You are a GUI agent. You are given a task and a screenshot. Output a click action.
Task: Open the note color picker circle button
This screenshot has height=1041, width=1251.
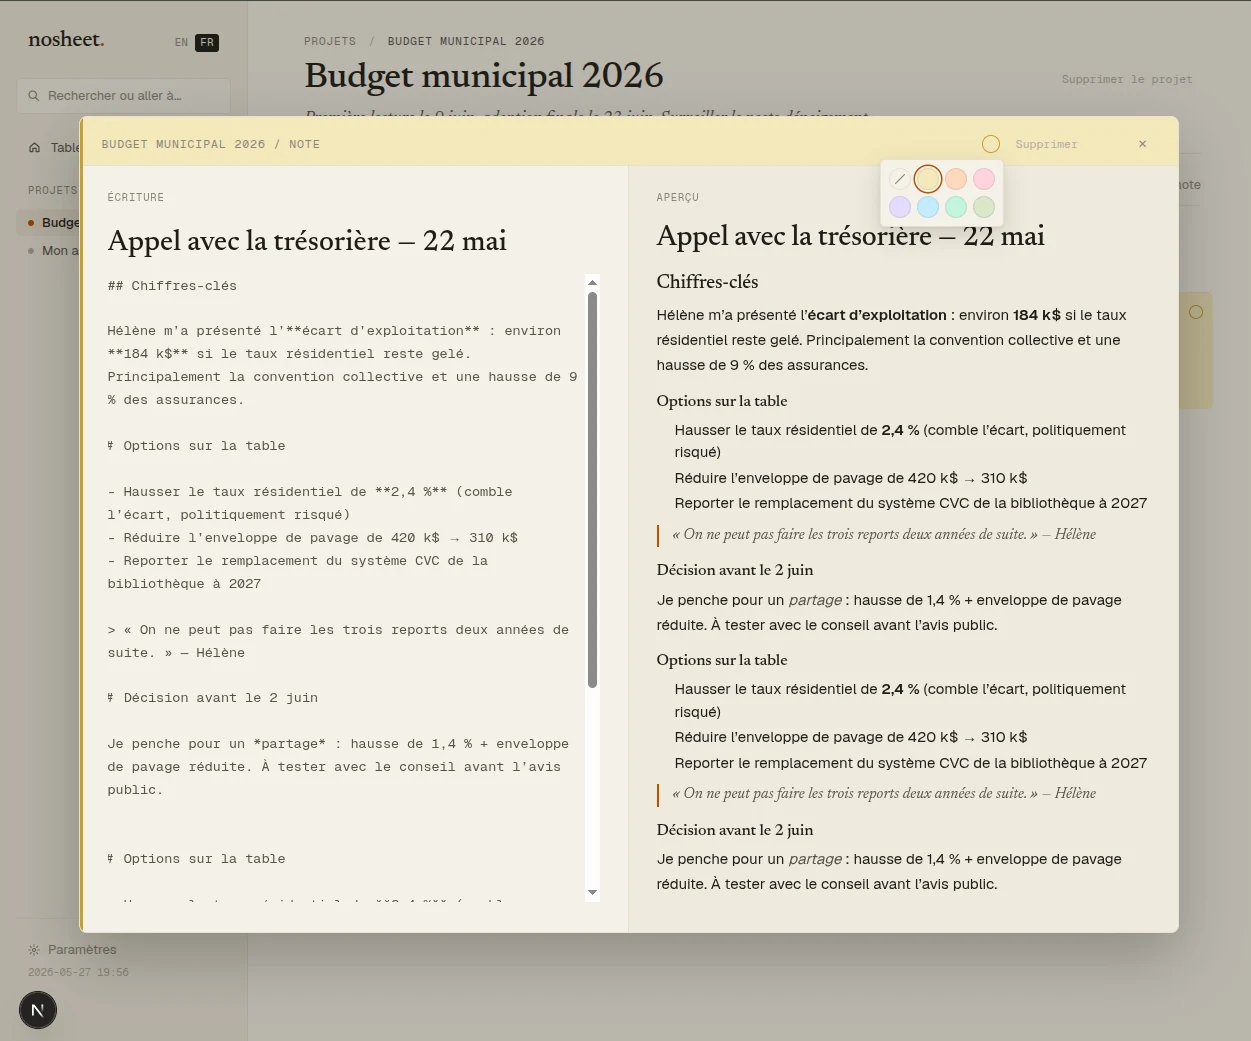(x=990, y=144)
